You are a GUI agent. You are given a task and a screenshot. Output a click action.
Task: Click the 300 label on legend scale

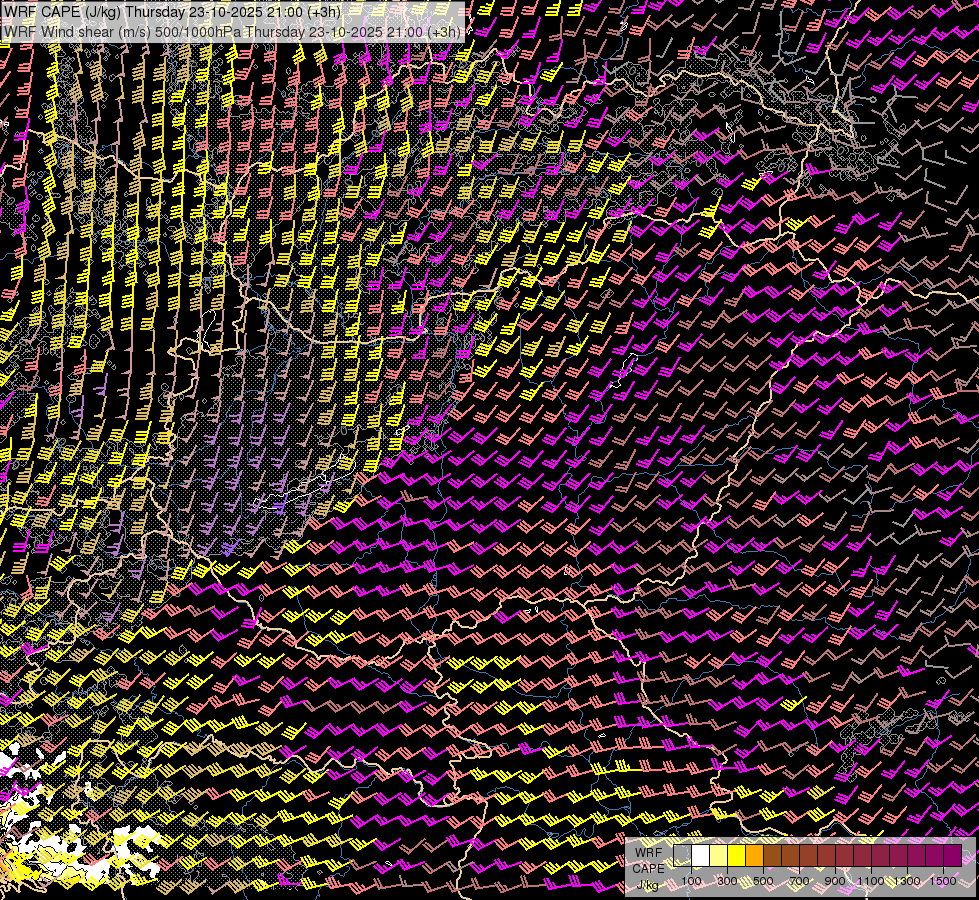[727, 881]
